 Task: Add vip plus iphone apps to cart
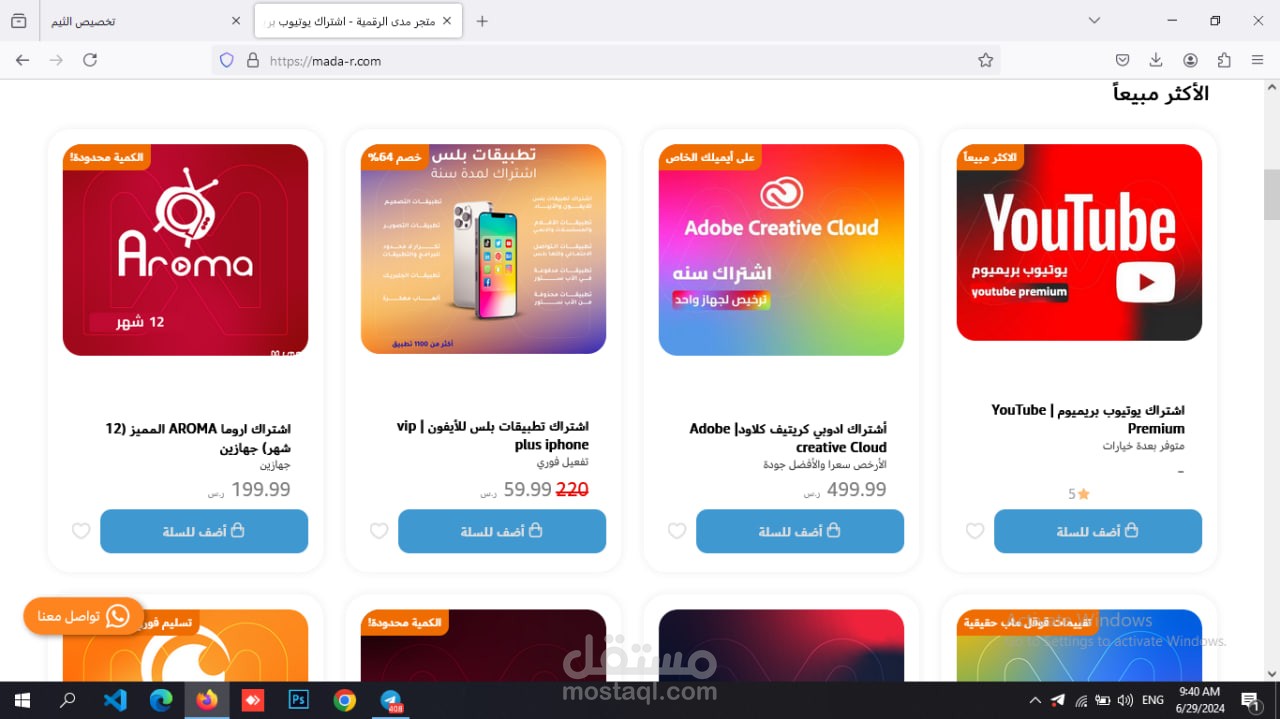click(502, 531)
